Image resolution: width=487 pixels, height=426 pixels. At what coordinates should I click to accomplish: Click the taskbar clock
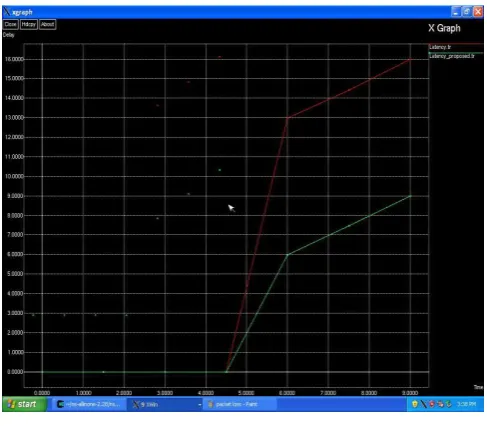tap(466, 404)
